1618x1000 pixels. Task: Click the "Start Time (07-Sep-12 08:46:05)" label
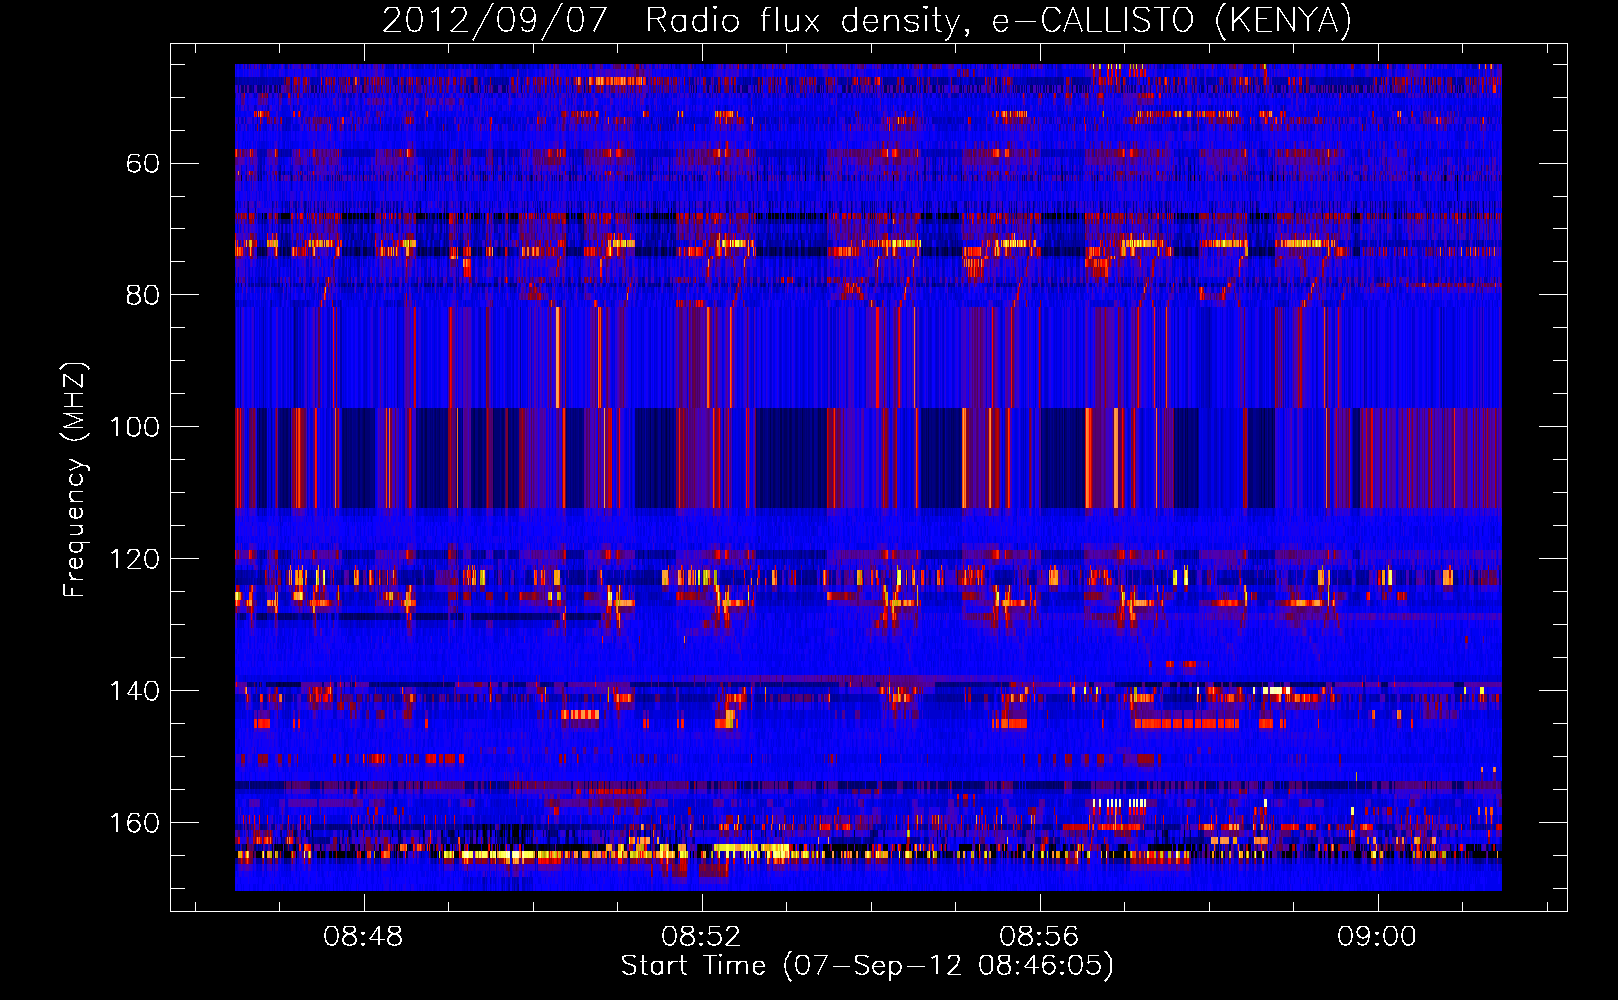coord(867,966)
